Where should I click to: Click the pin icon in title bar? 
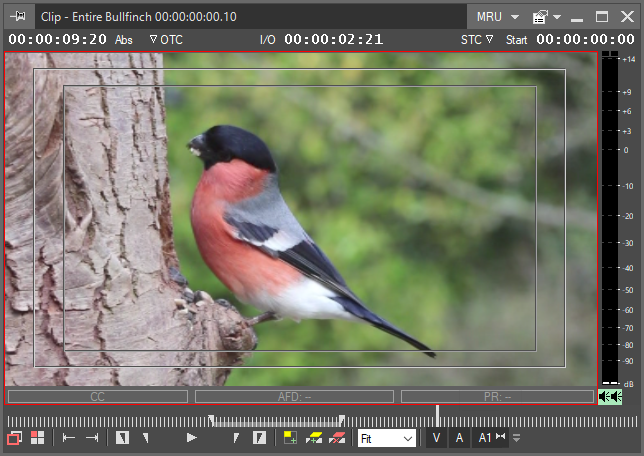pos(15,17)
